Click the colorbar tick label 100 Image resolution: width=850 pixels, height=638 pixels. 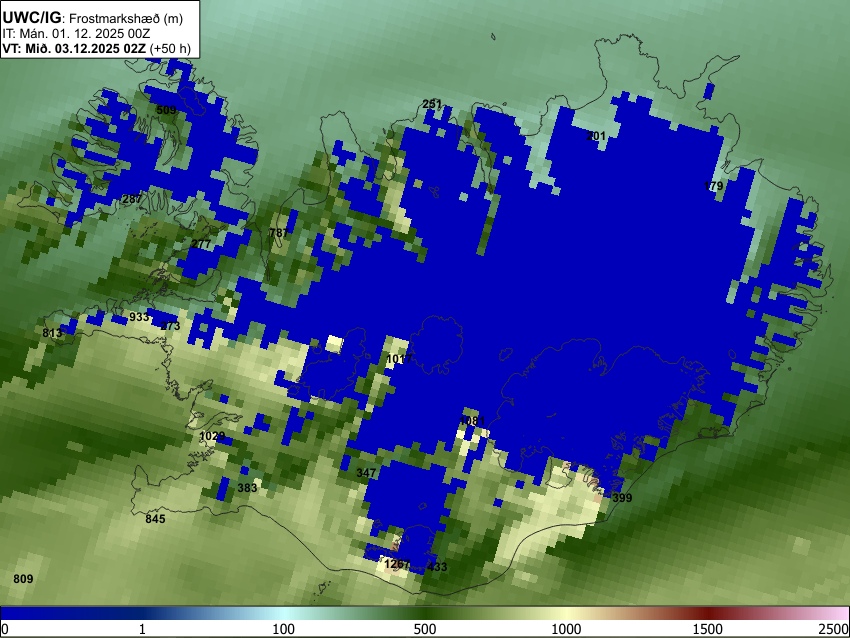[283, 629]
